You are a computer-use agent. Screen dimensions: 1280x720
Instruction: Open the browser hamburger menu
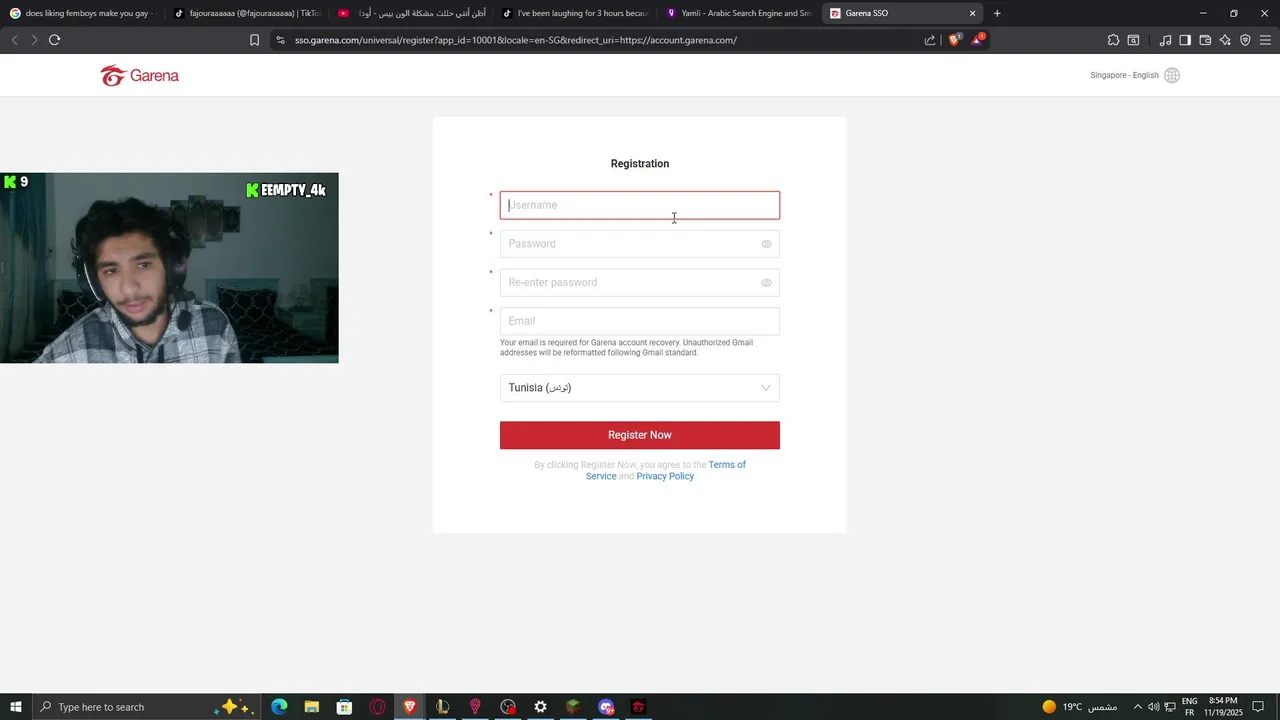(x=1265, y=40)
